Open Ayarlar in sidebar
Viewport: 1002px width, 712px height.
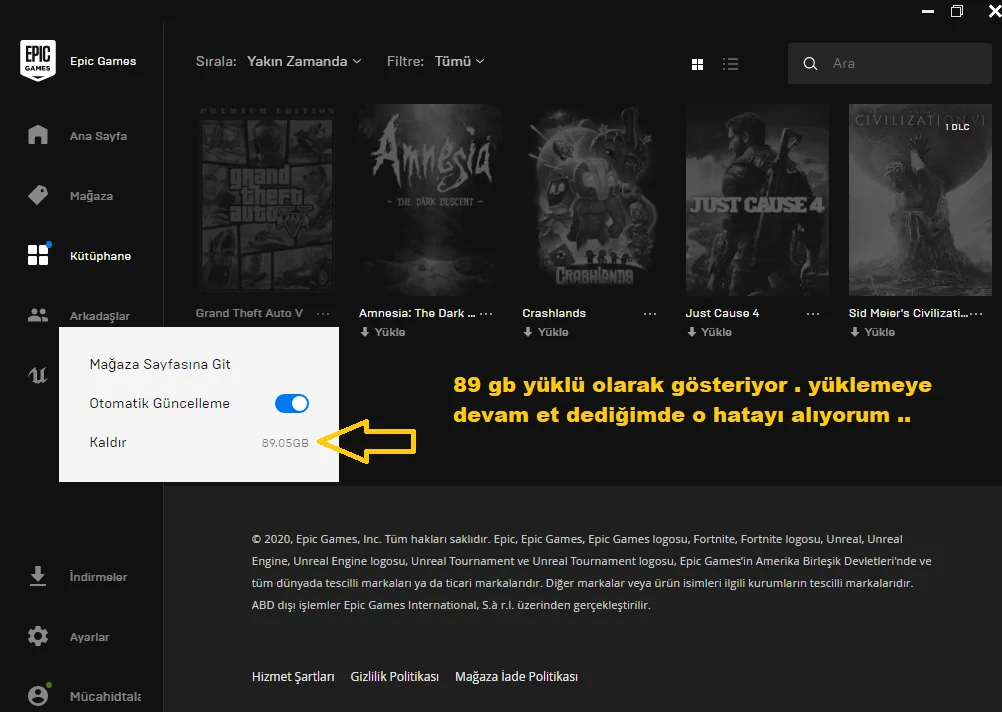pyautogui.click(x=89, y=637)
